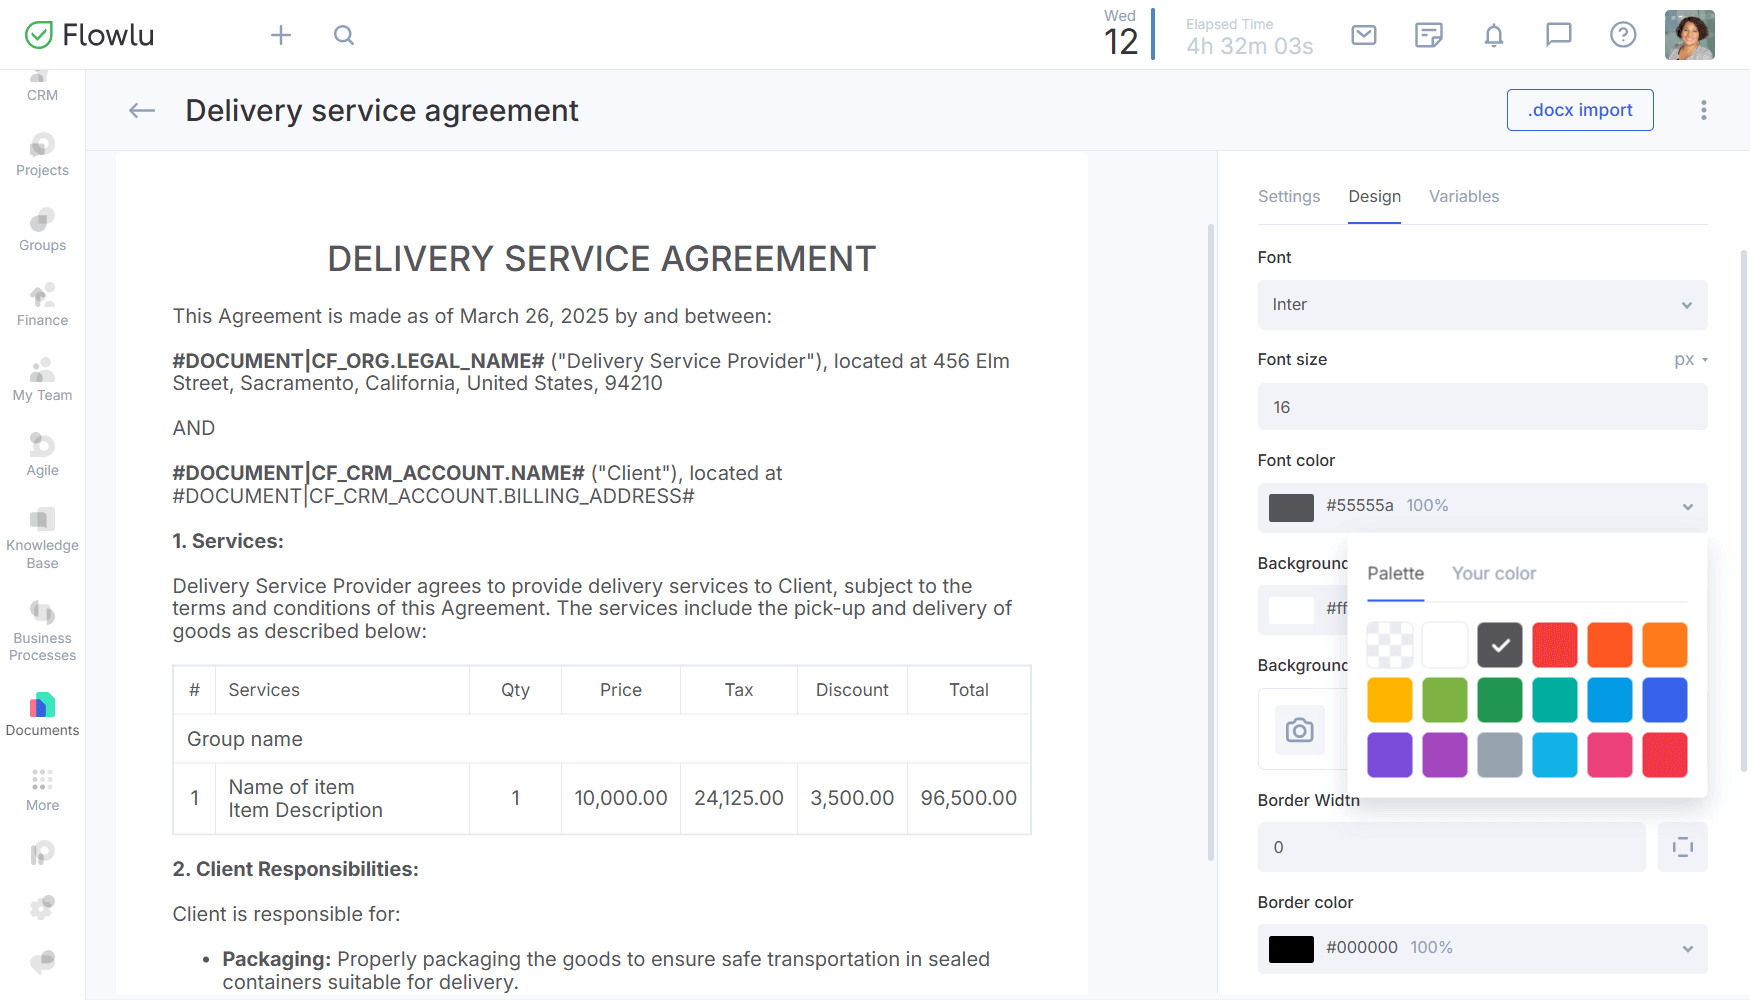This screenshot has width=1750, height=1000.
Task: Open the three-dot options menu
Action: point(1704,110)
